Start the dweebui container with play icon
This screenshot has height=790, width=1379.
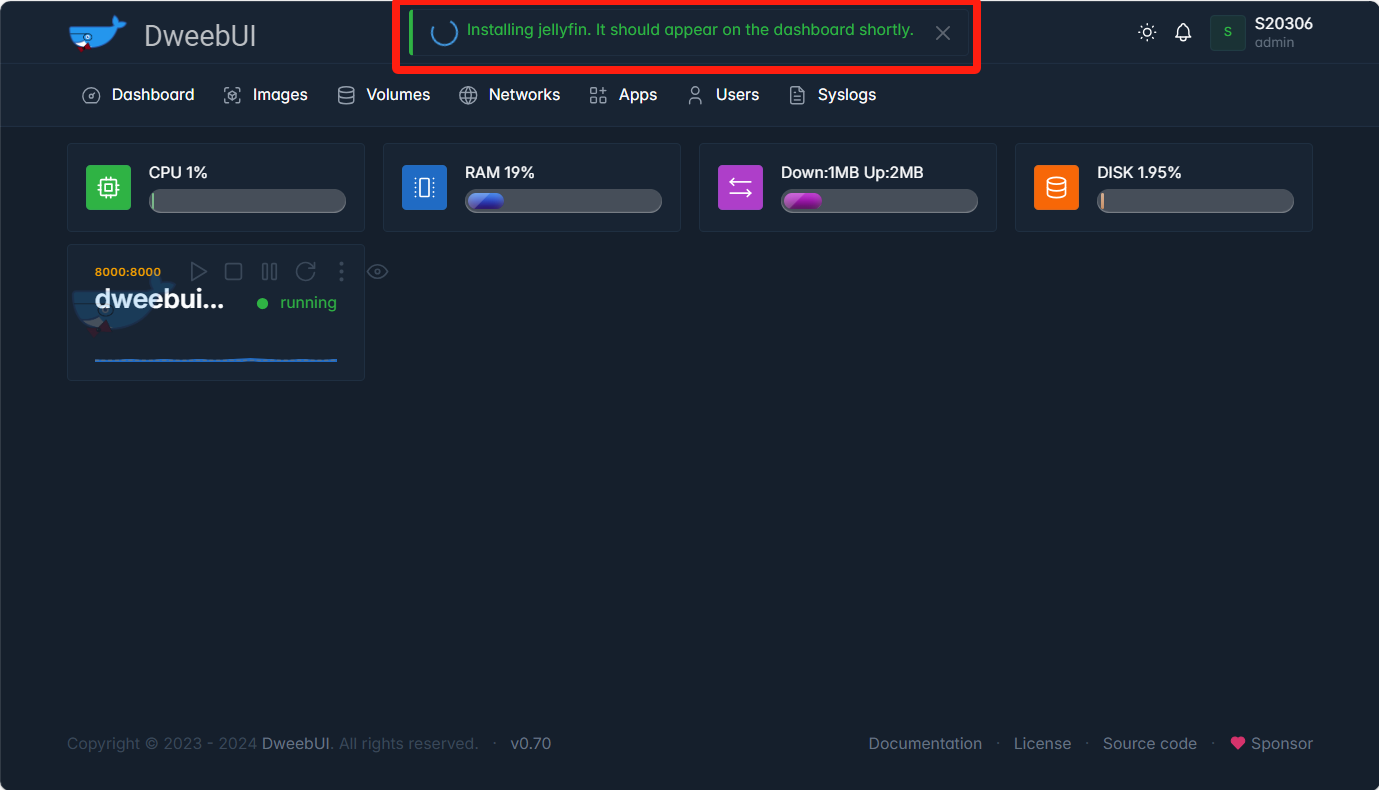tap(198, 271)
